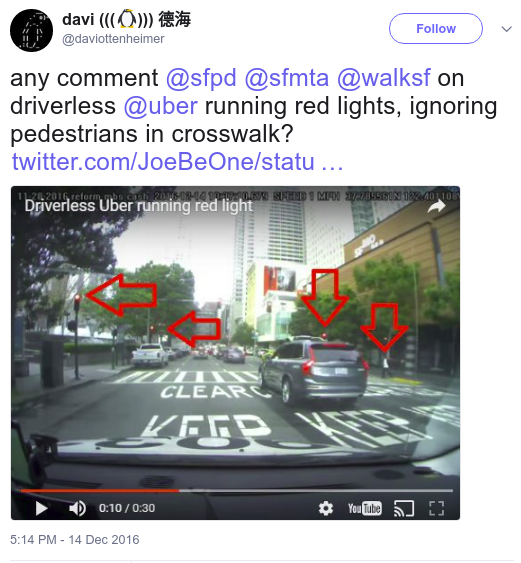Open the tweet timestamp 14 Dec 2016
Viewport: 521px width, 563px height.
tap(75, 540)
